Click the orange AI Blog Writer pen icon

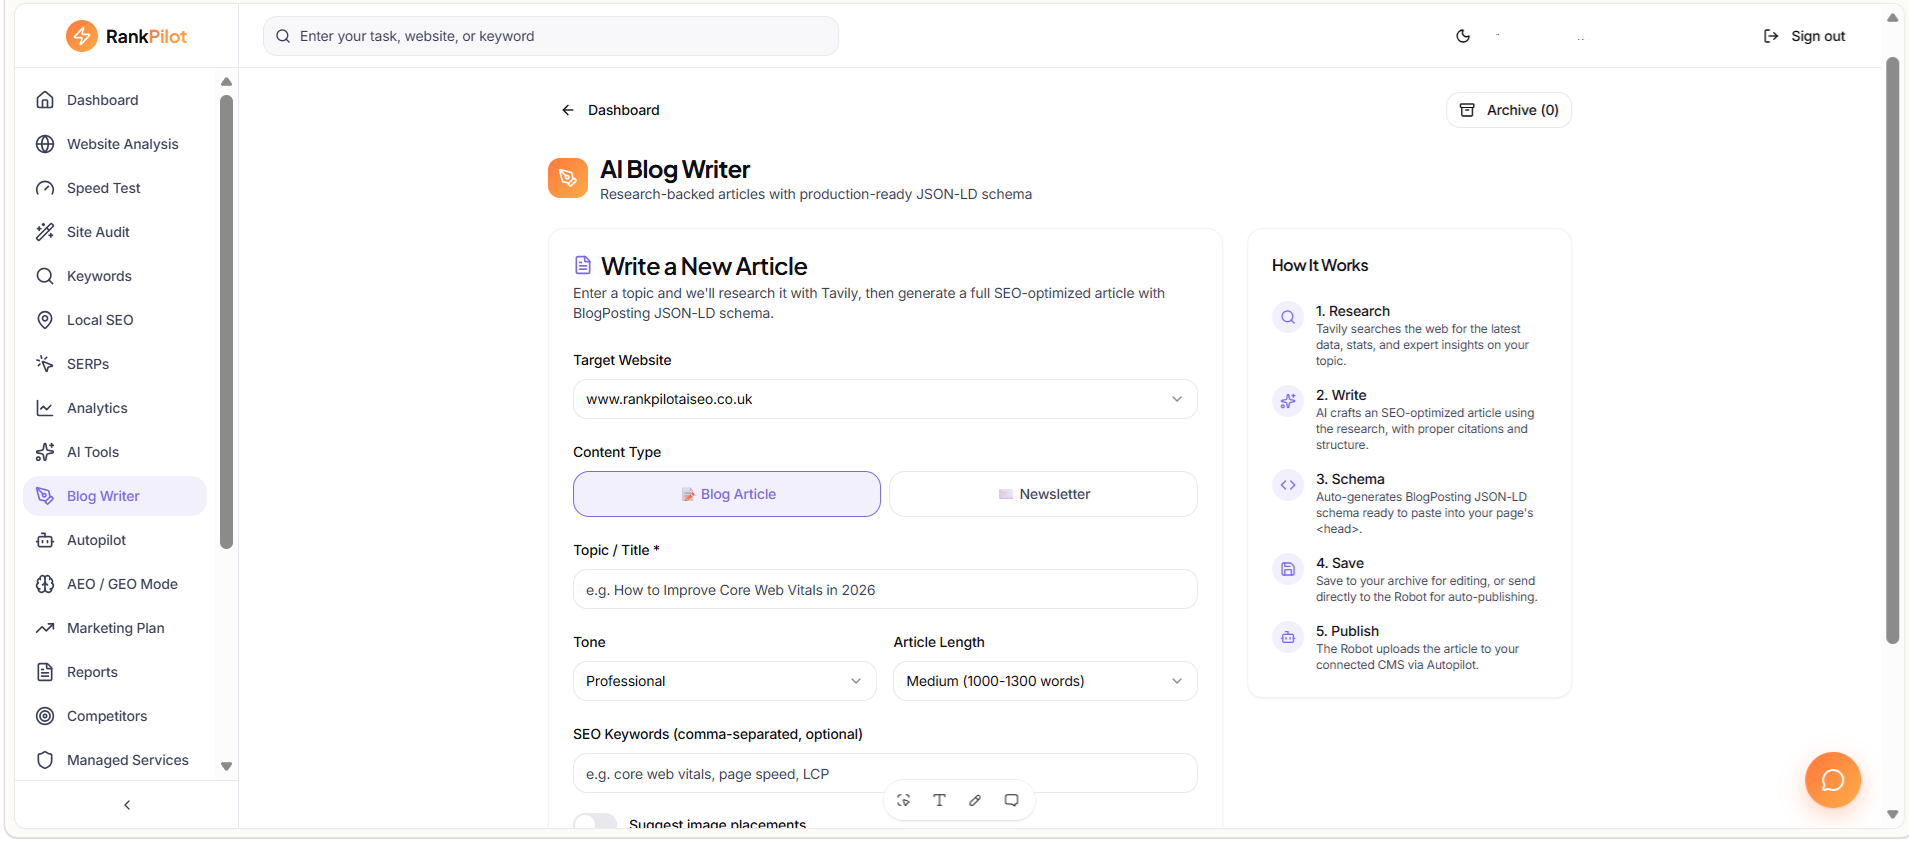568,178
